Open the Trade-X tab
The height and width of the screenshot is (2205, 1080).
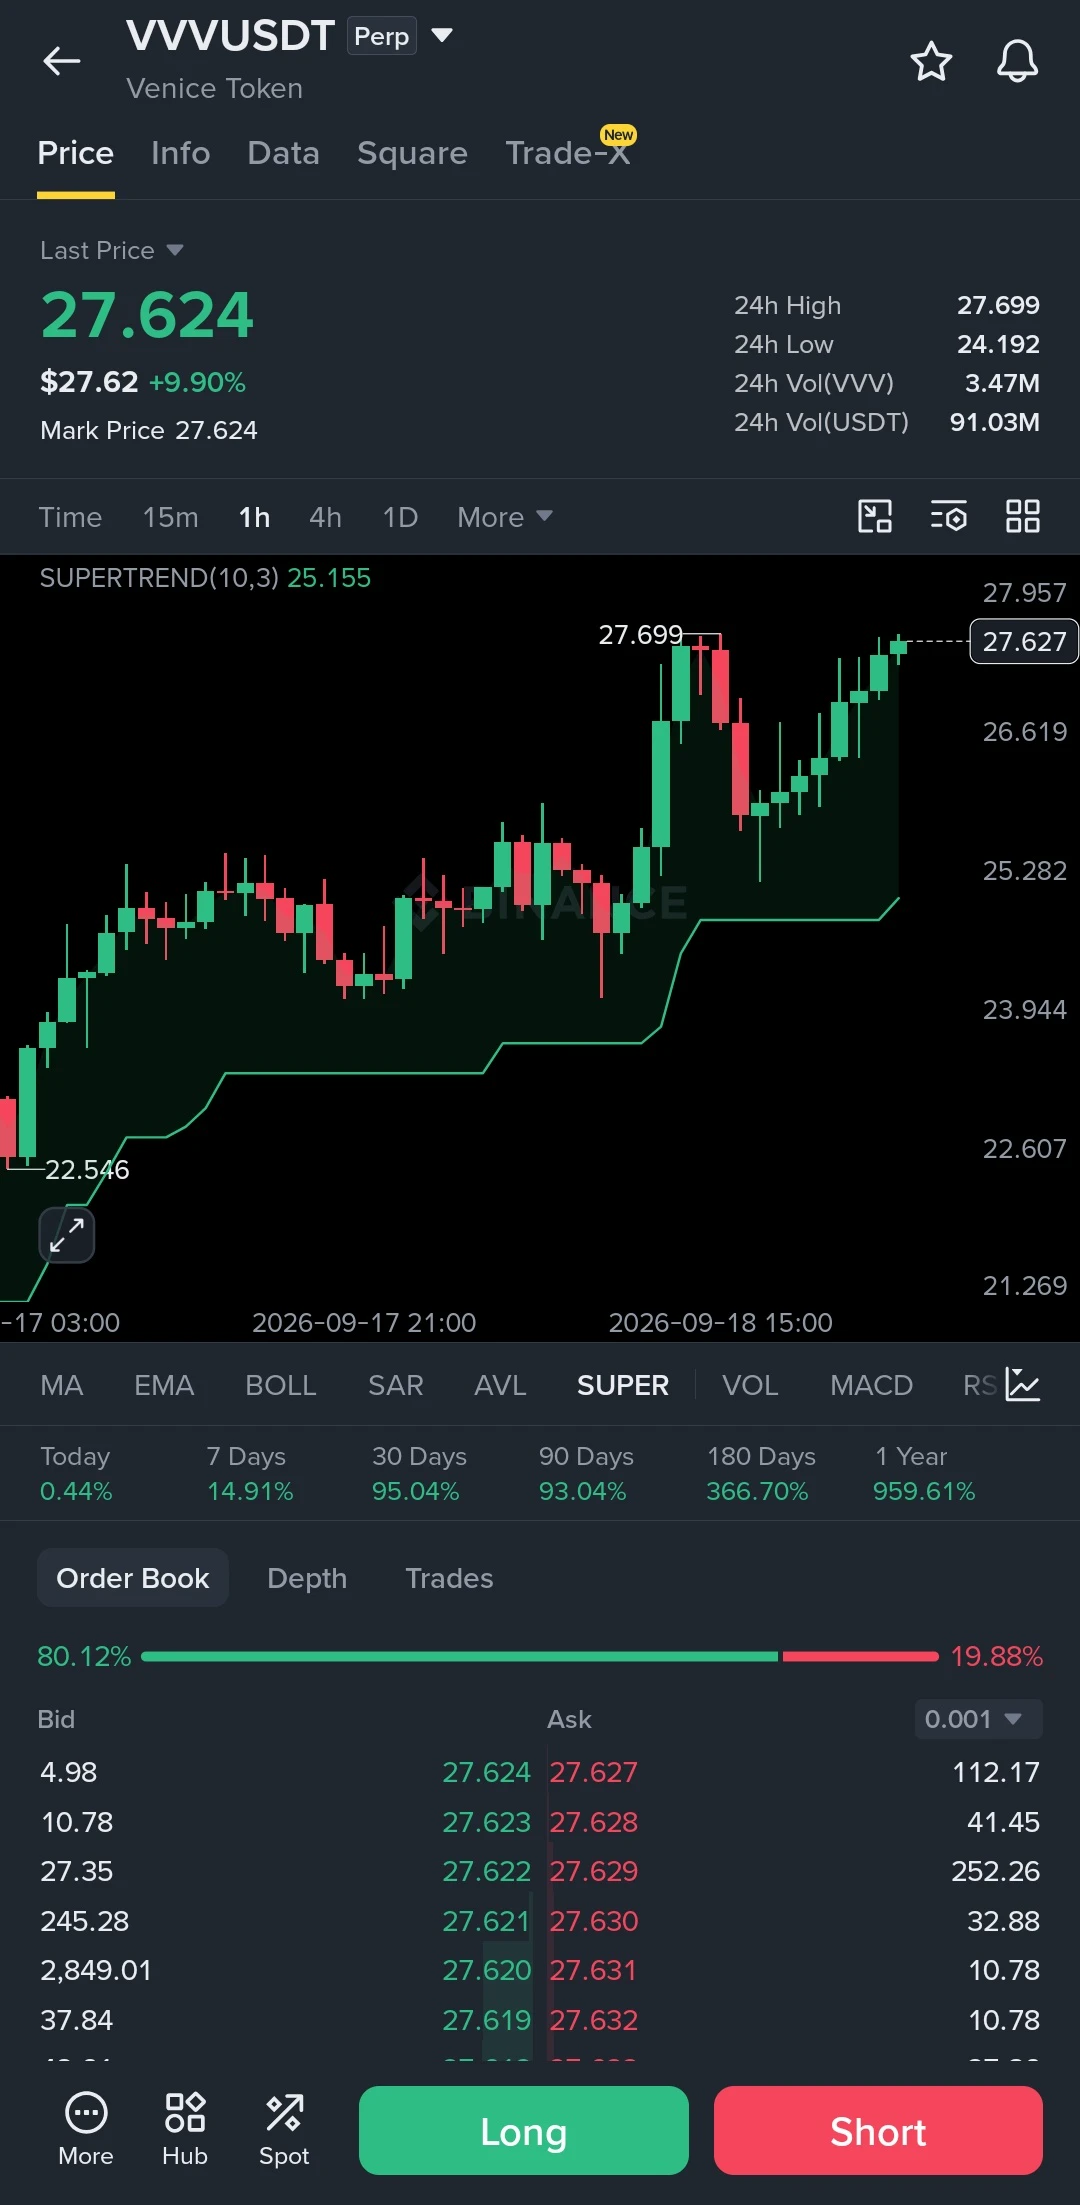point(568,153)
